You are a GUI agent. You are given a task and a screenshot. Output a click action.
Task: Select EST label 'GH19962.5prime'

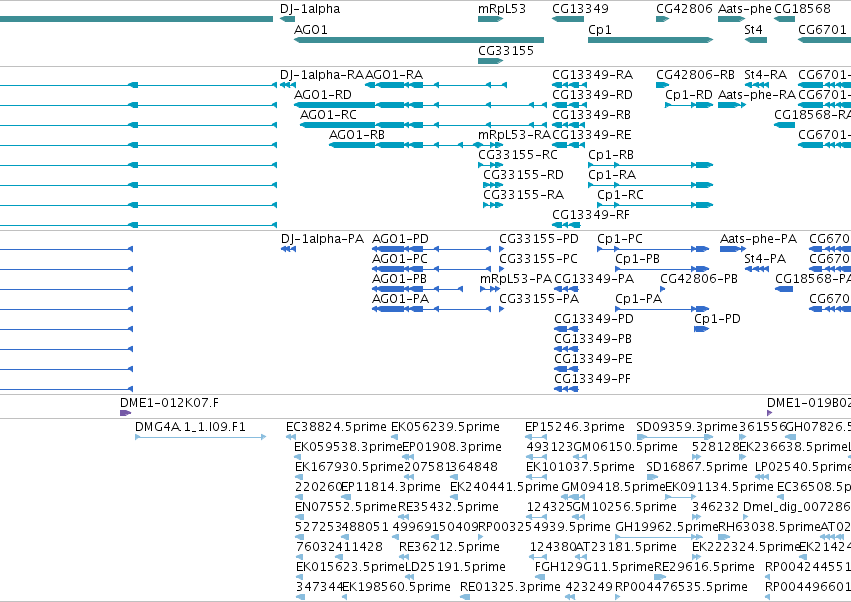point(666,527)
